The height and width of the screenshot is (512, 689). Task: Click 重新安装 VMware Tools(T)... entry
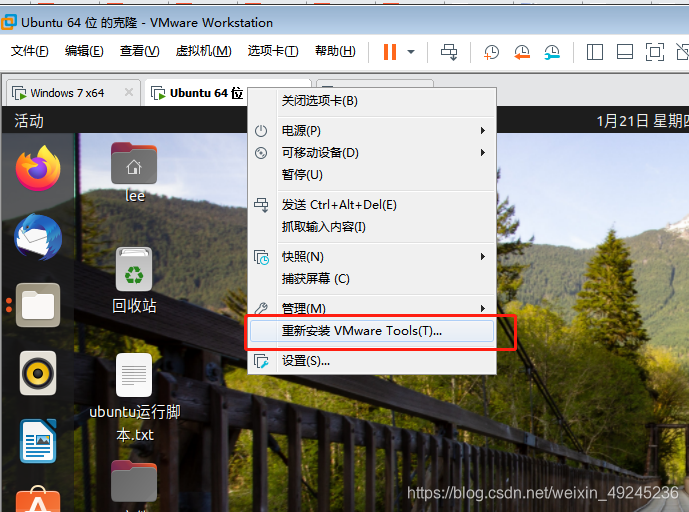click(372, 331)
